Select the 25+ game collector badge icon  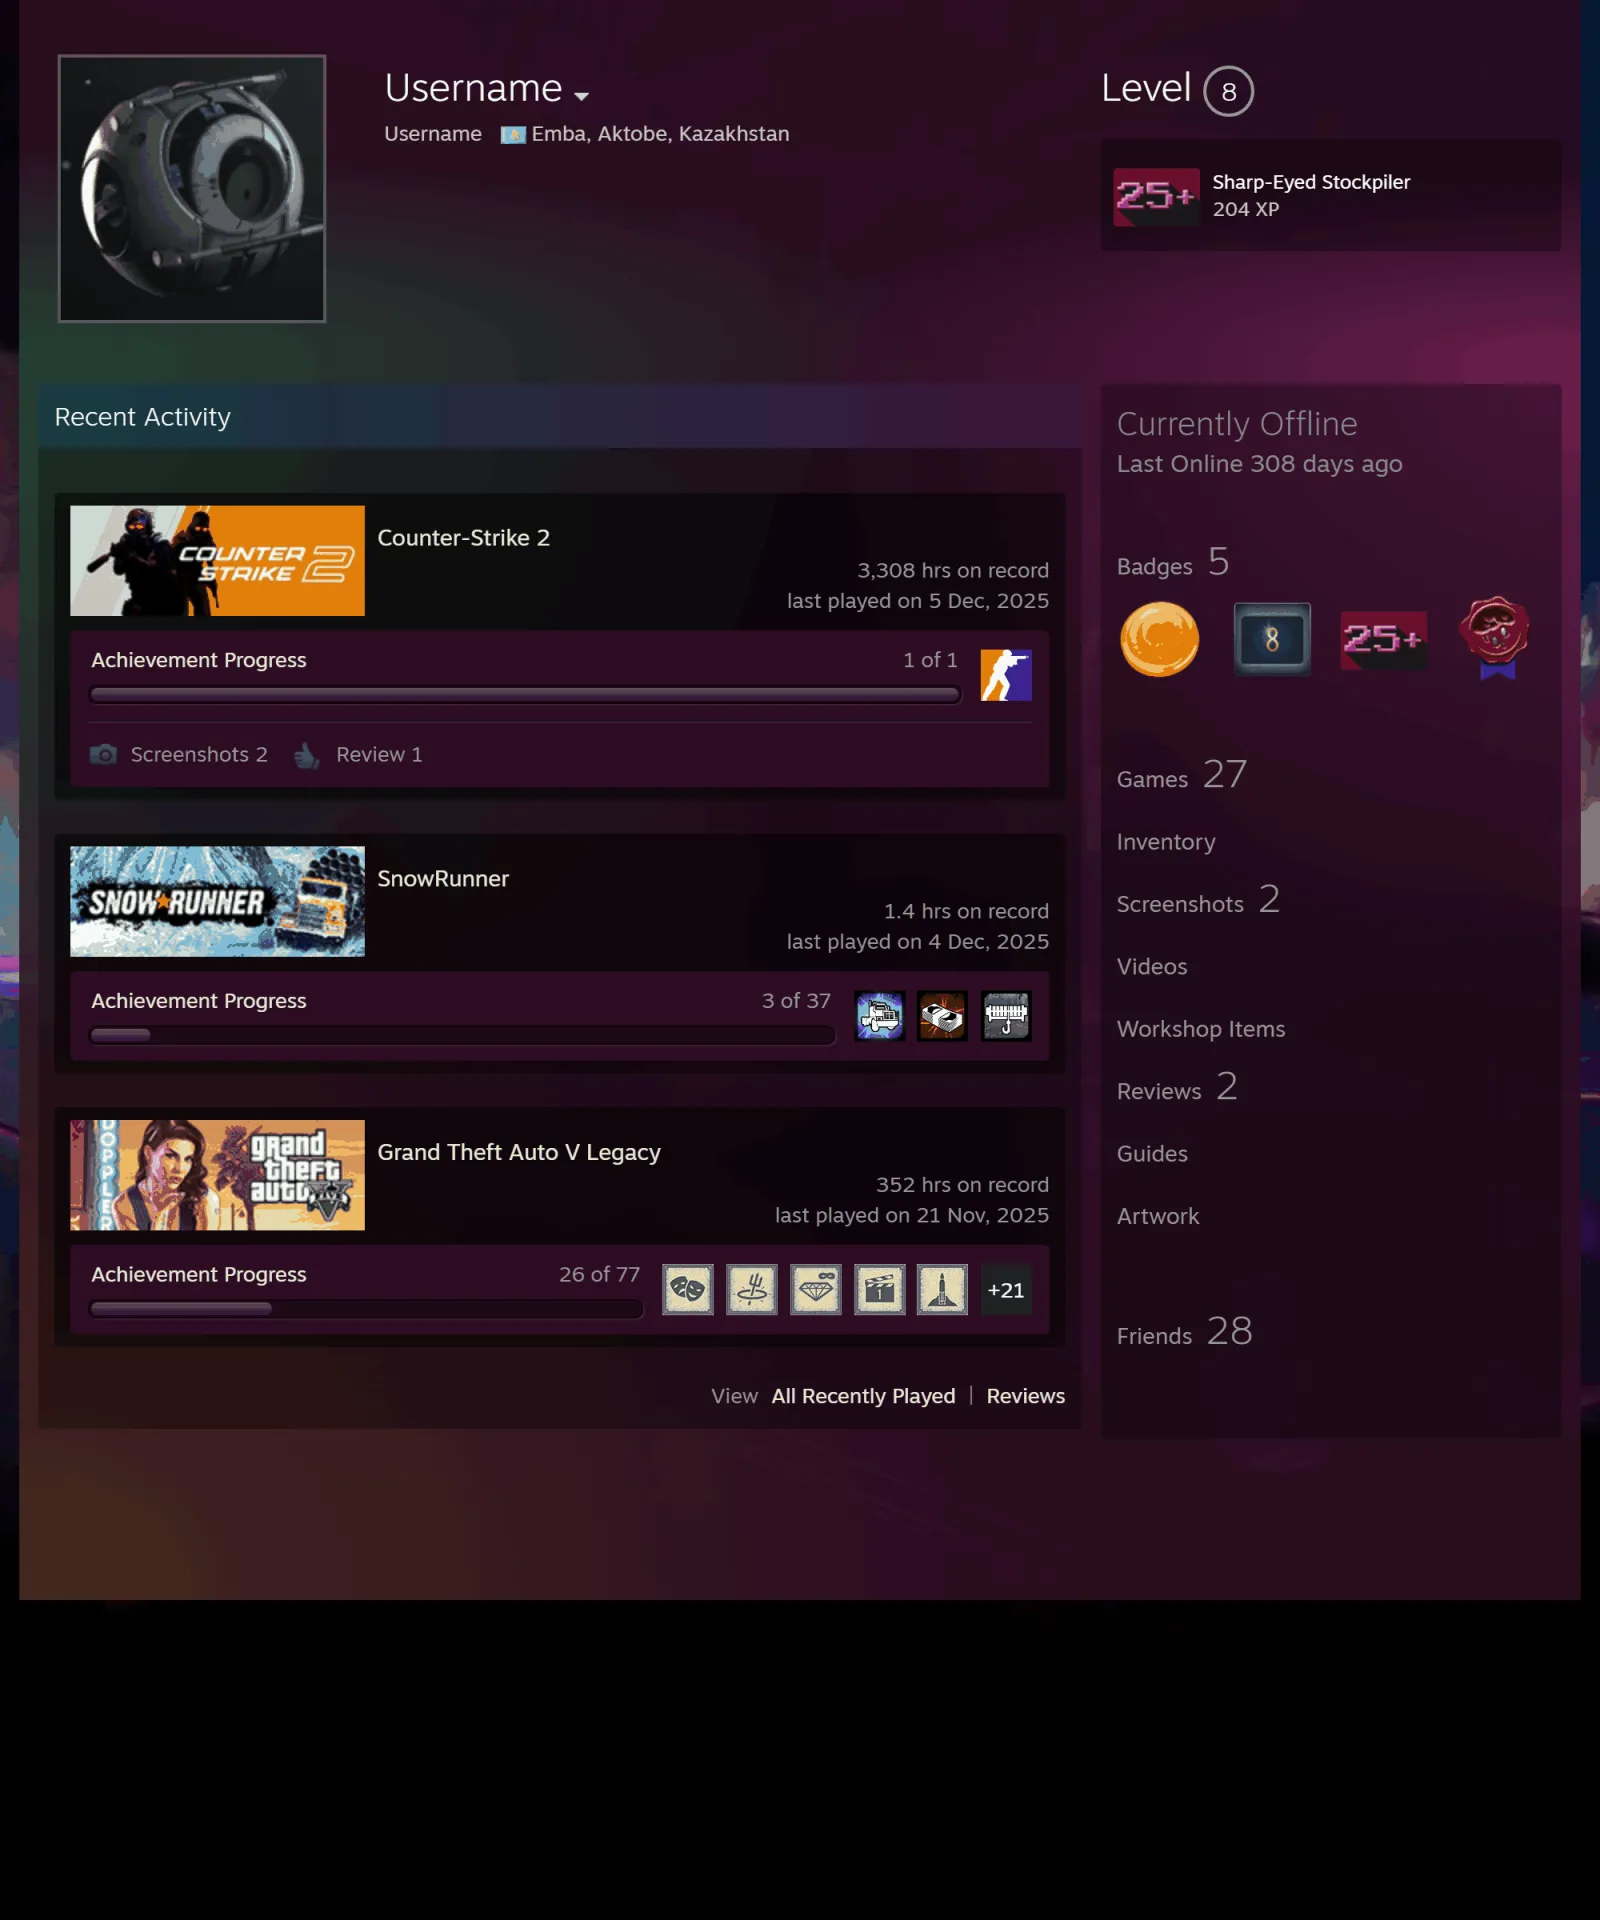tap(1383, 639)
